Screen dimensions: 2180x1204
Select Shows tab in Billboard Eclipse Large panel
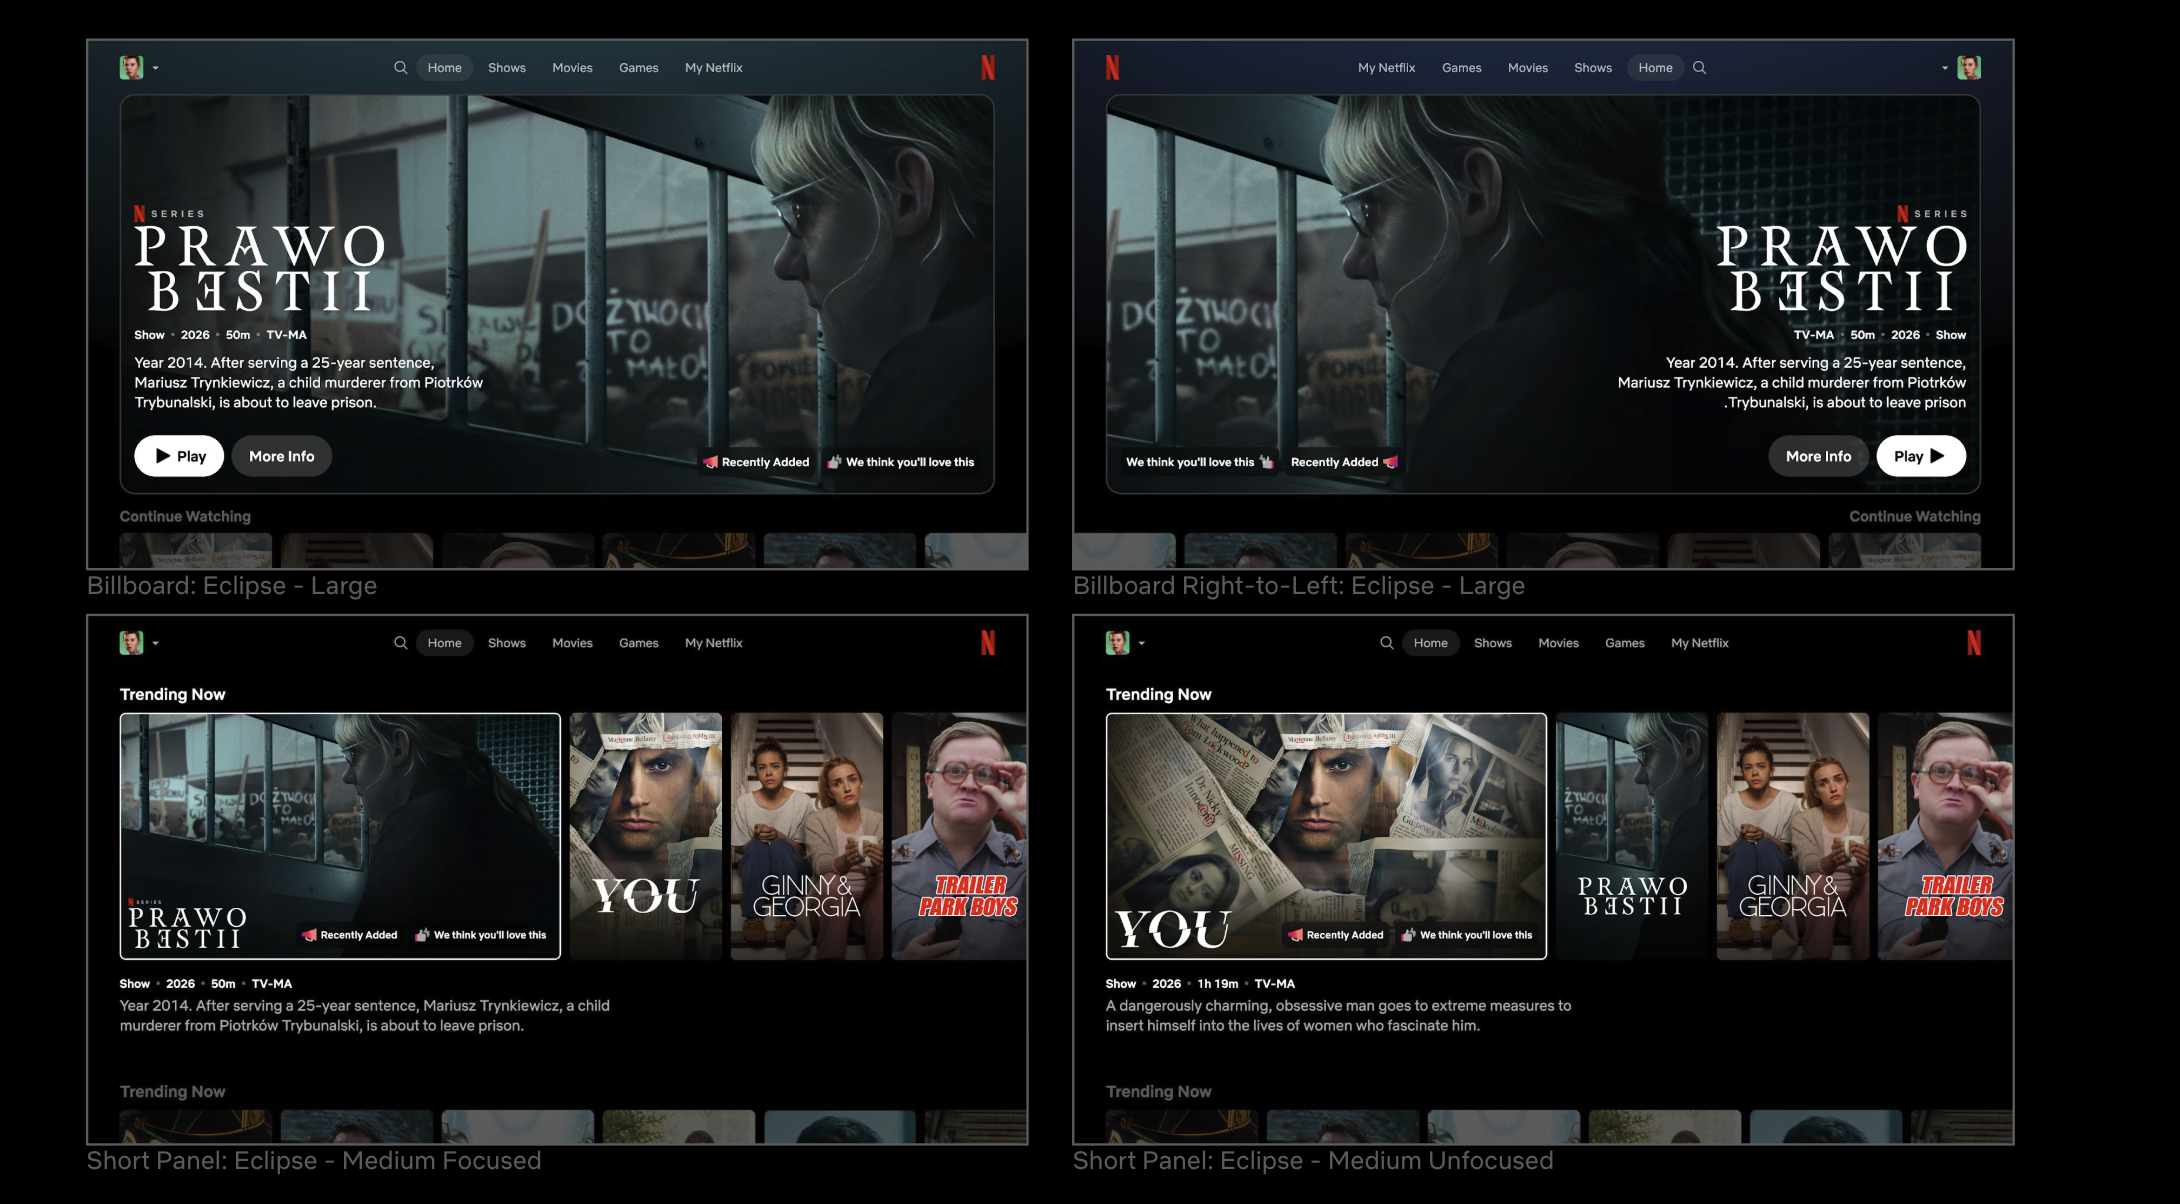(507, 68)
